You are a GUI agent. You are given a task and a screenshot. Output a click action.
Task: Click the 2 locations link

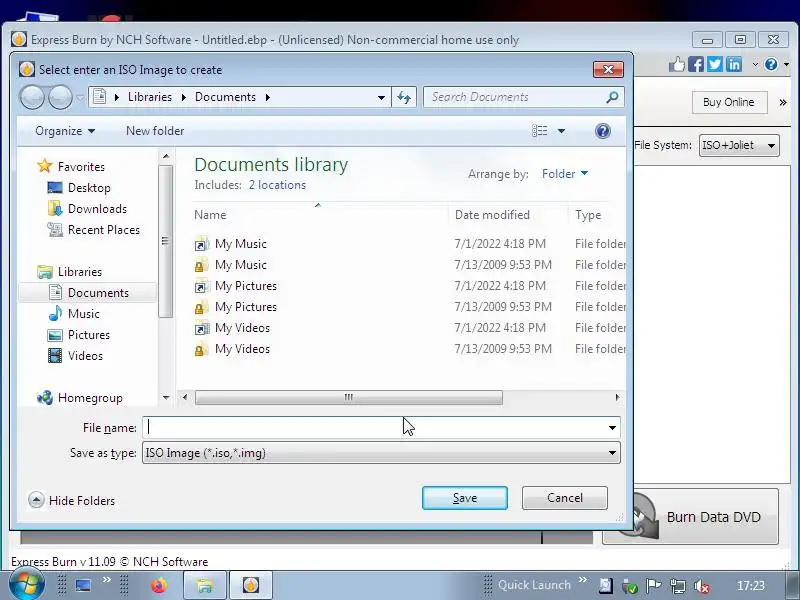pos(277,185)
